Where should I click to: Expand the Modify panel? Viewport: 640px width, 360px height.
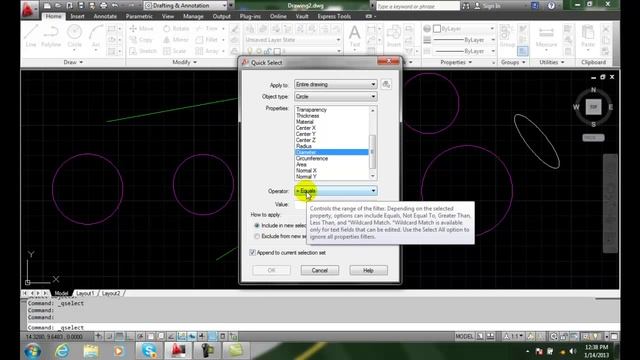click(x=184, y=62)
